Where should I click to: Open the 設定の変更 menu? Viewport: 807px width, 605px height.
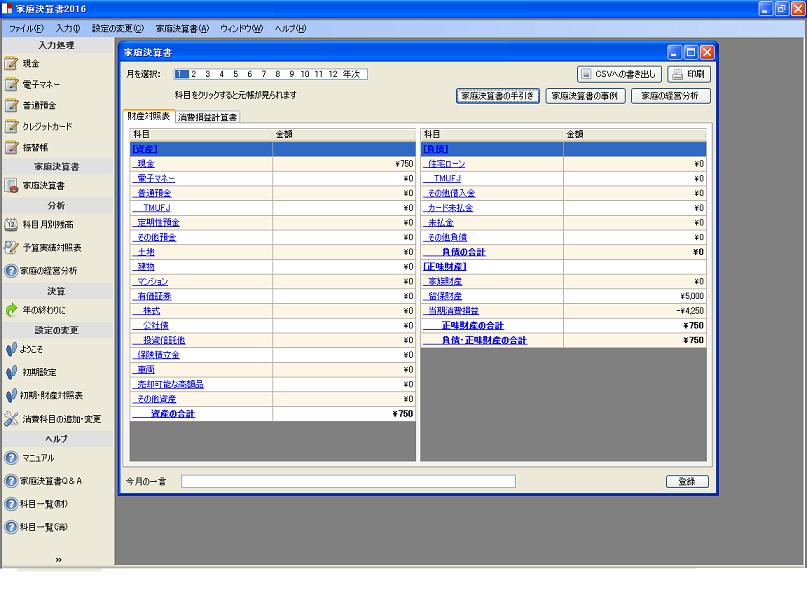coord(117,29)
